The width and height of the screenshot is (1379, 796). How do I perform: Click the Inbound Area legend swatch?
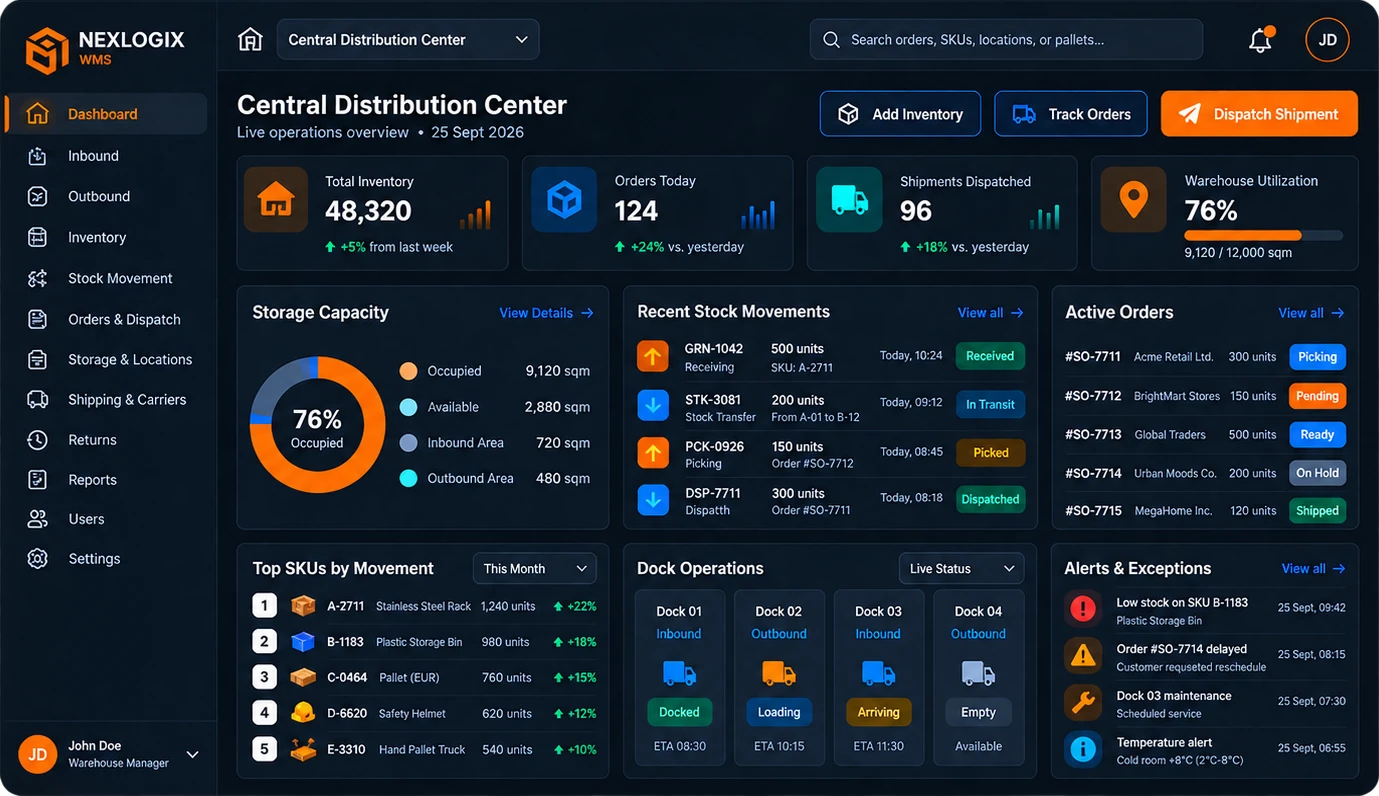[x=408, y=443]
